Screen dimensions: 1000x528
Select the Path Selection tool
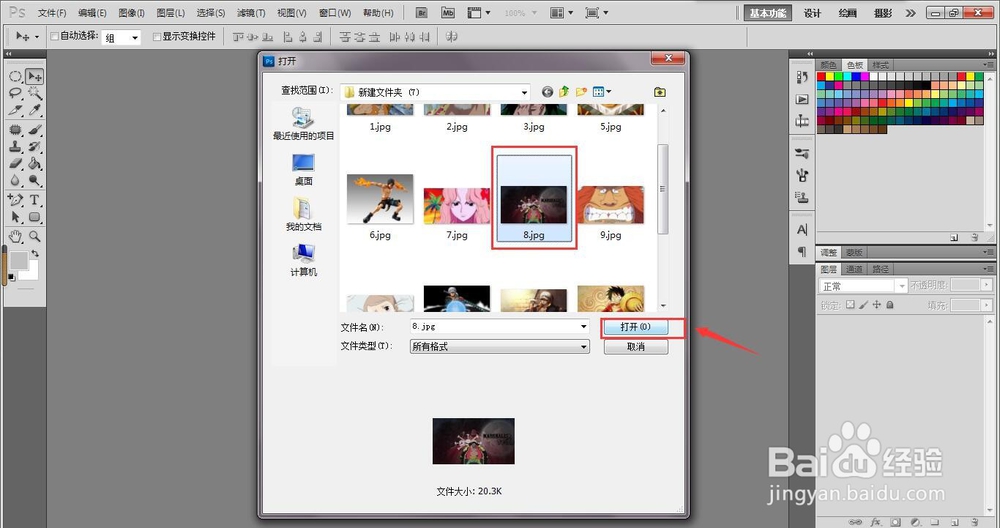tap(15, 217)
